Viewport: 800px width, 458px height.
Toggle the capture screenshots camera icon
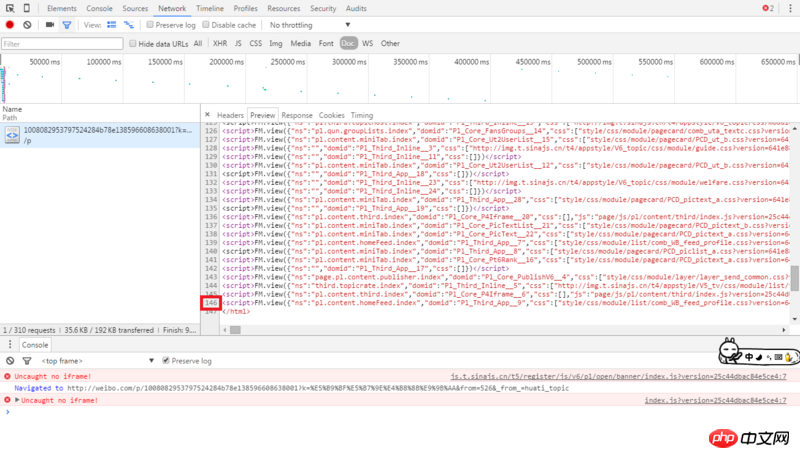pos(48,24)
